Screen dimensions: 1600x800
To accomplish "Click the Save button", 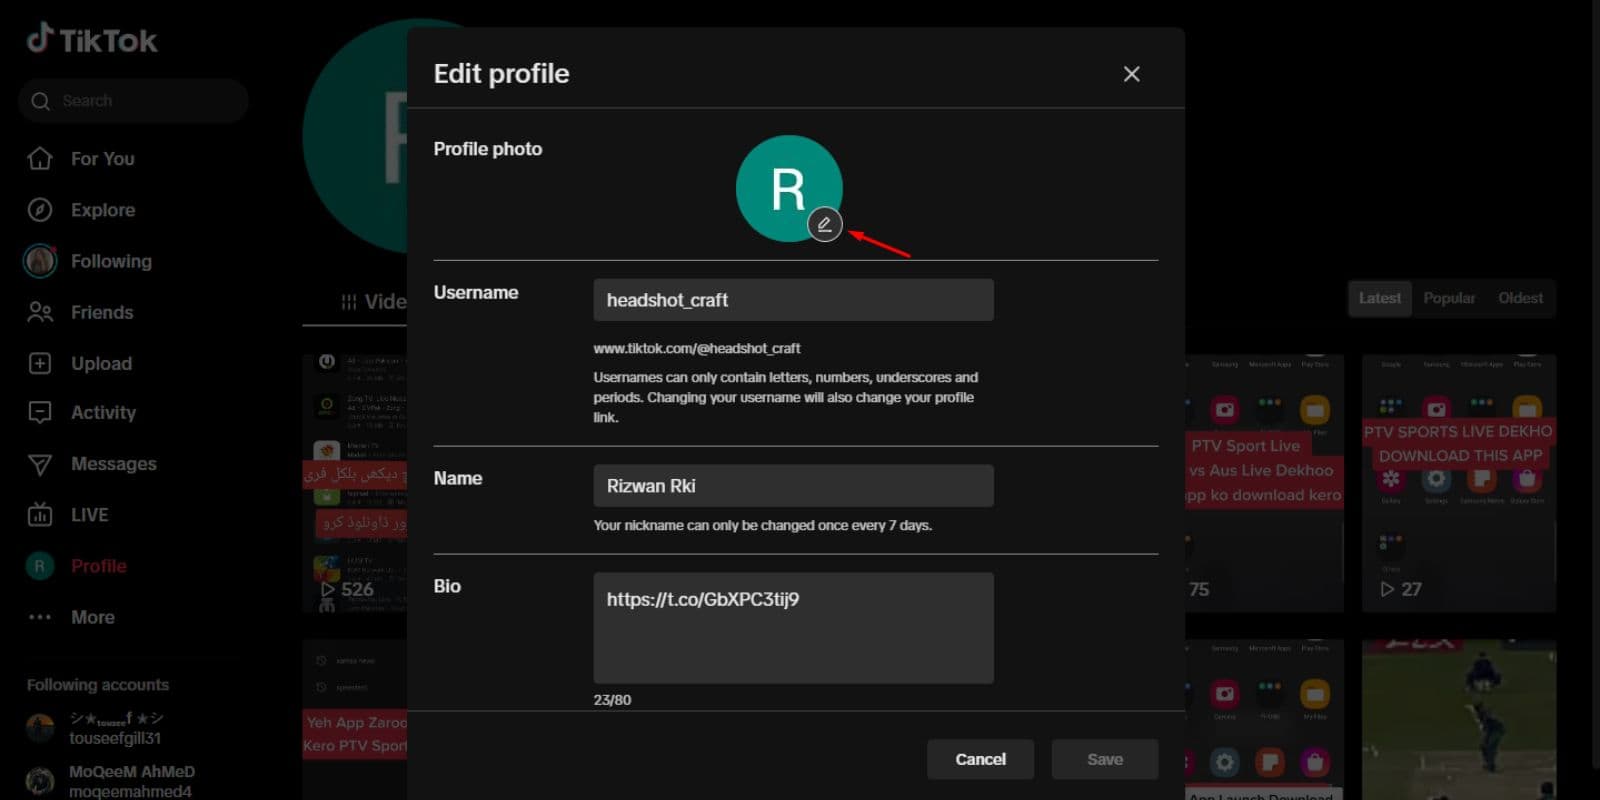I will pyautogui.click(x=1105, y=759).
